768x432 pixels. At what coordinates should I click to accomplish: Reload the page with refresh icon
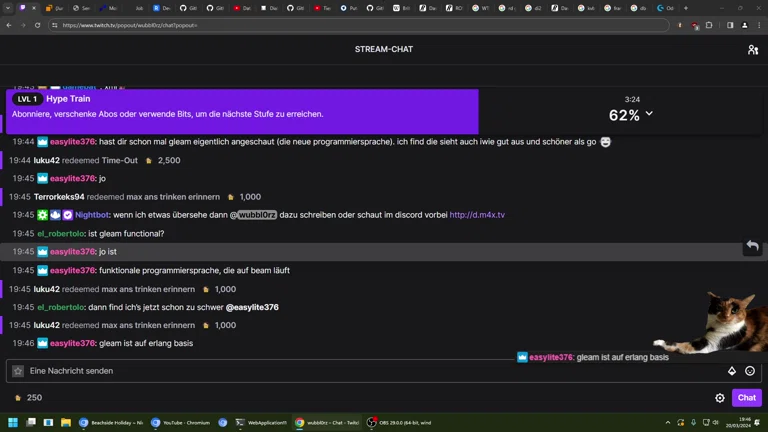[x=37, y=25]
